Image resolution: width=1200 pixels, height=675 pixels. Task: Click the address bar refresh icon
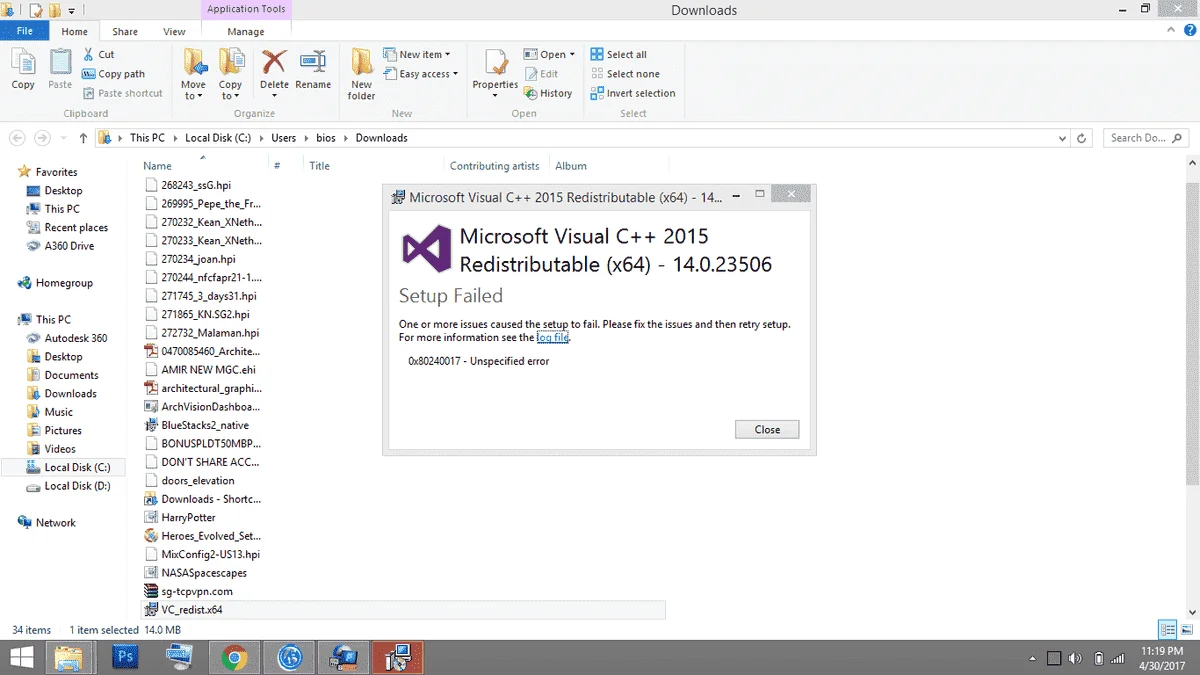point(1082,138)
